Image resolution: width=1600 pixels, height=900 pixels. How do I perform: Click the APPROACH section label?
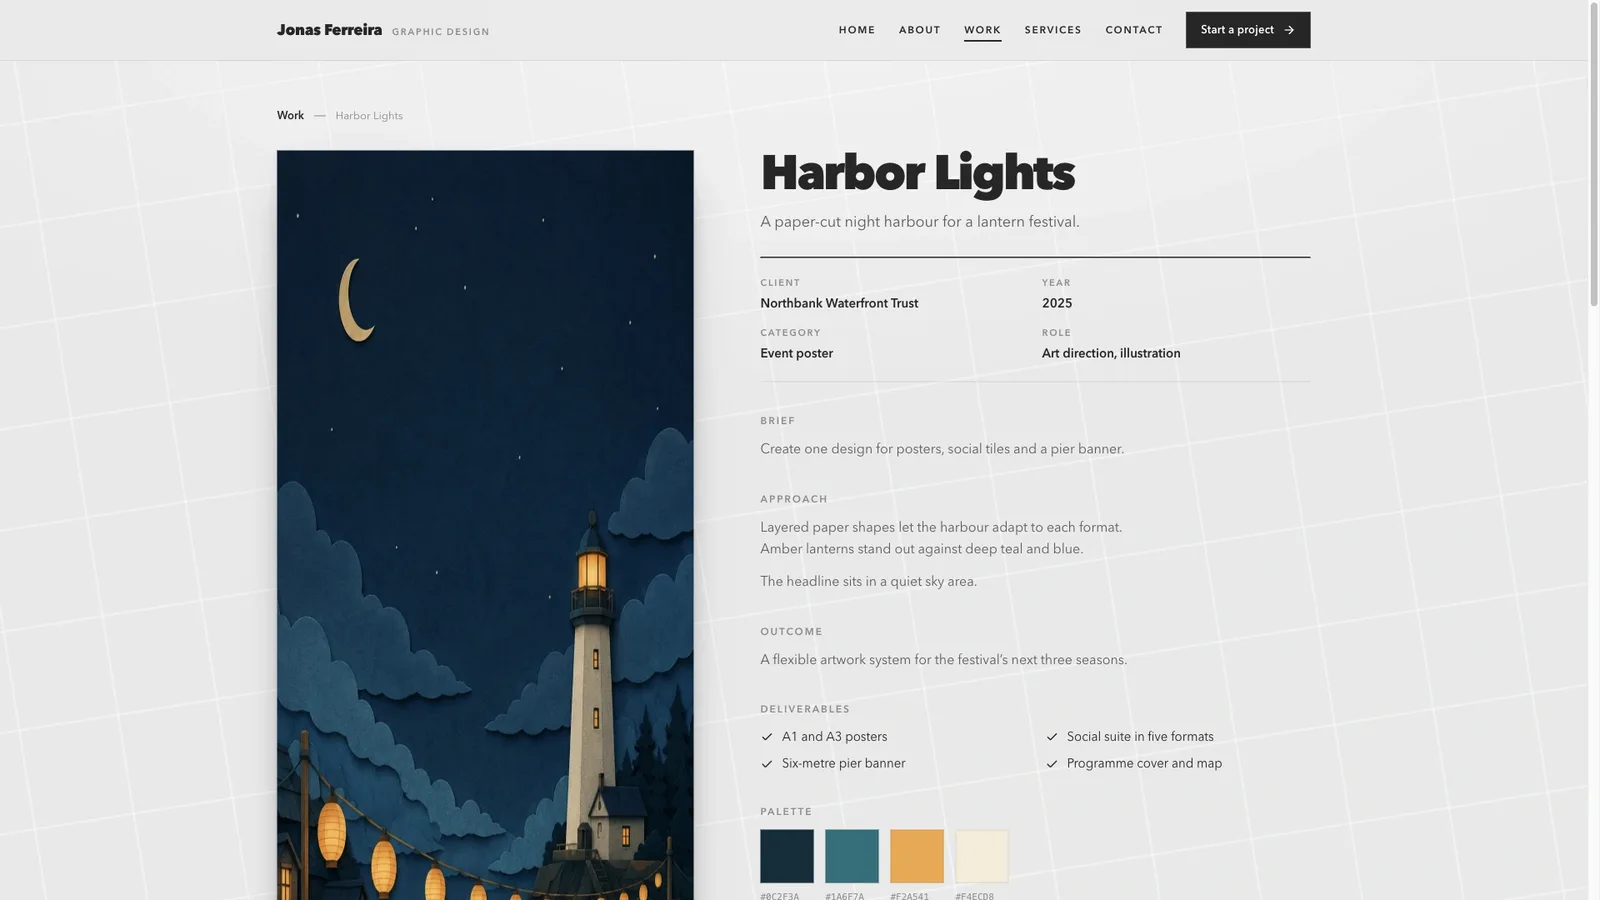(x=794, y=499)
